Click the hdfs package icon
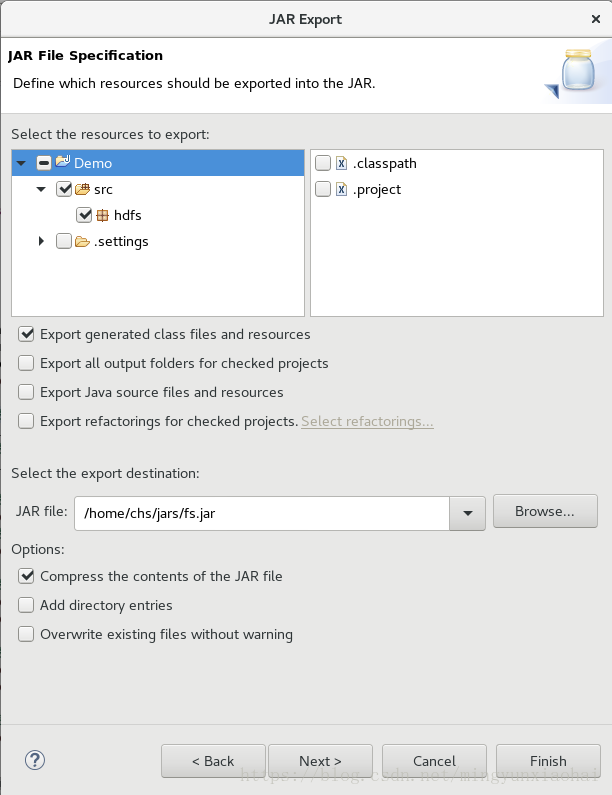This screenshot has height=795, width=612. [102, 215]
